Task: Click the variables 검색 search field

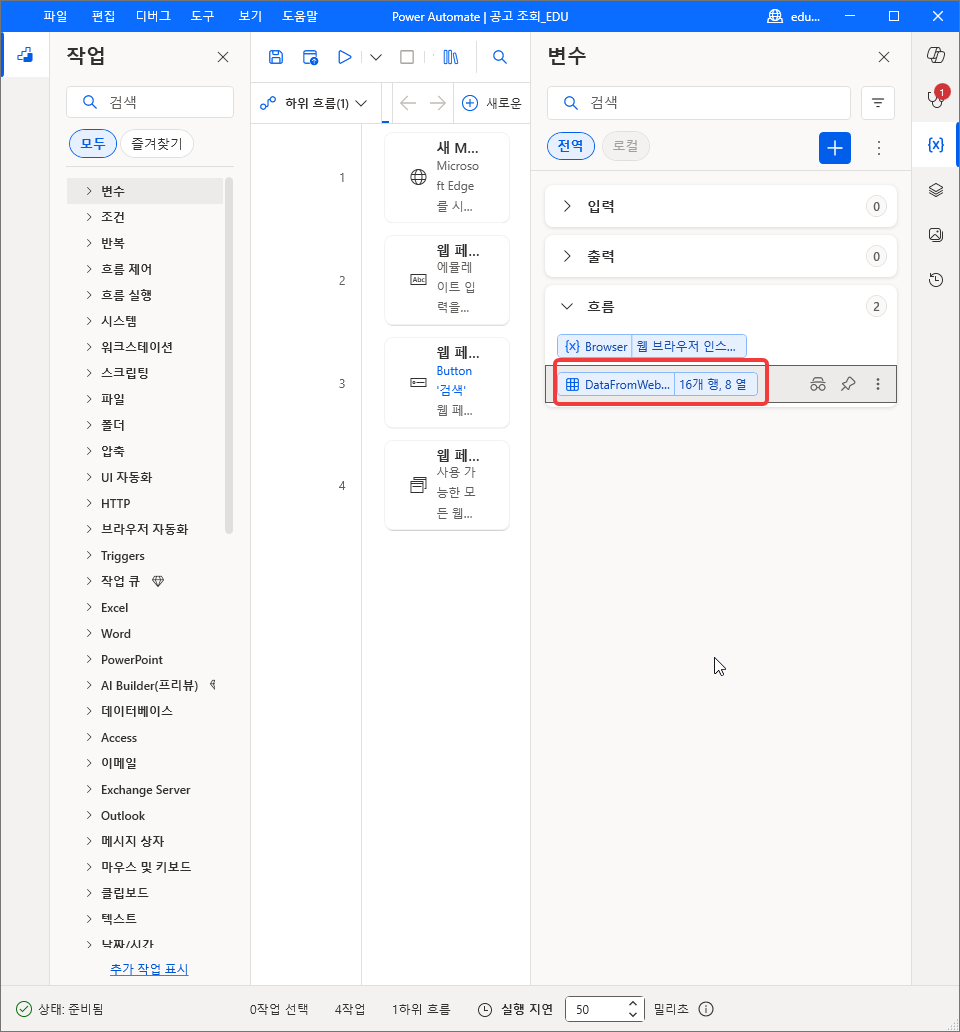Action: [x=699, y=103]
